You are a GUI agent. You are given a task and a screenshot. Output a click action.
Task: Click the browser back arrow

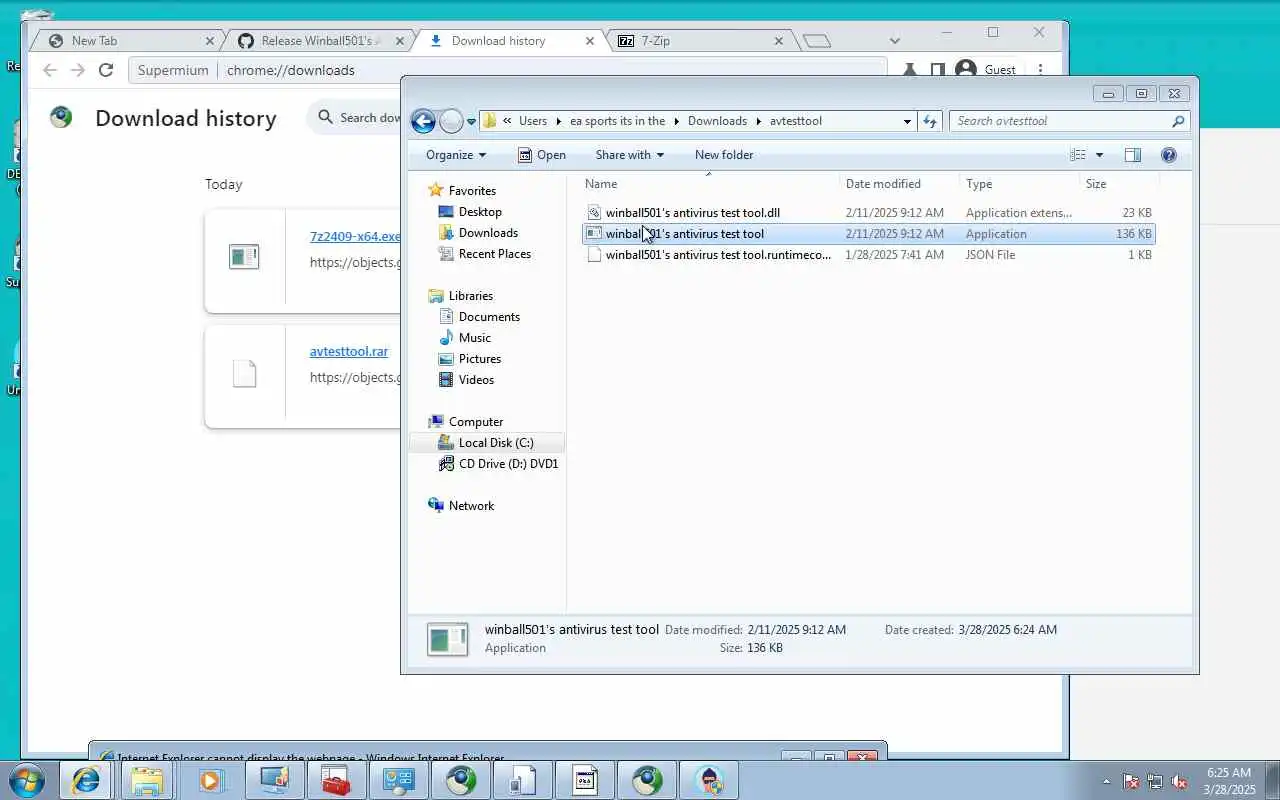coord(50,70)
